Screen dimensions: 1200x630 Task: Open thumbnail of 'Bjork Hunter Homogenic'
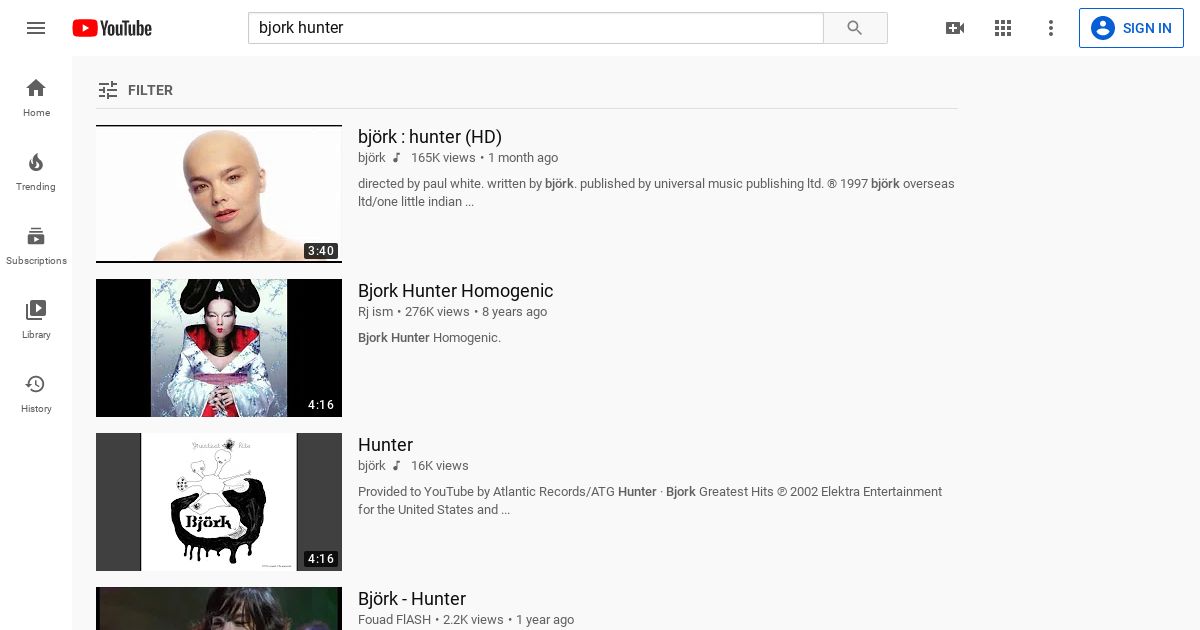tap(219, 348)
